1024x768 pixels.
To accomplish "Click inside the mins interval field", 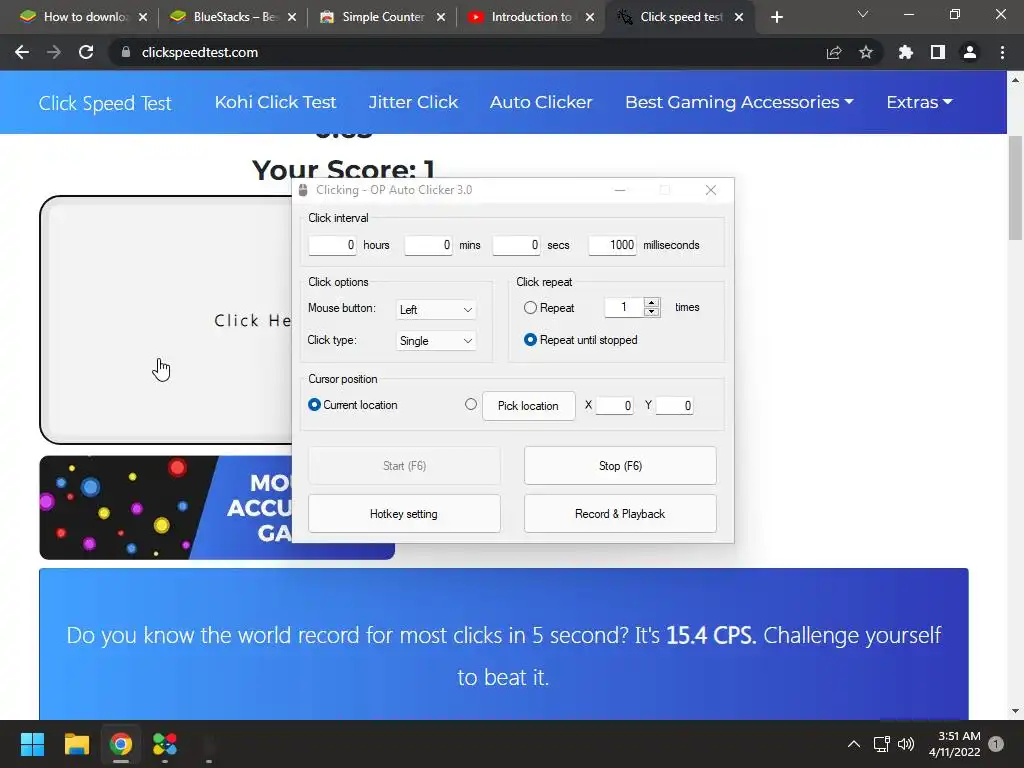I will click(428, 245).
